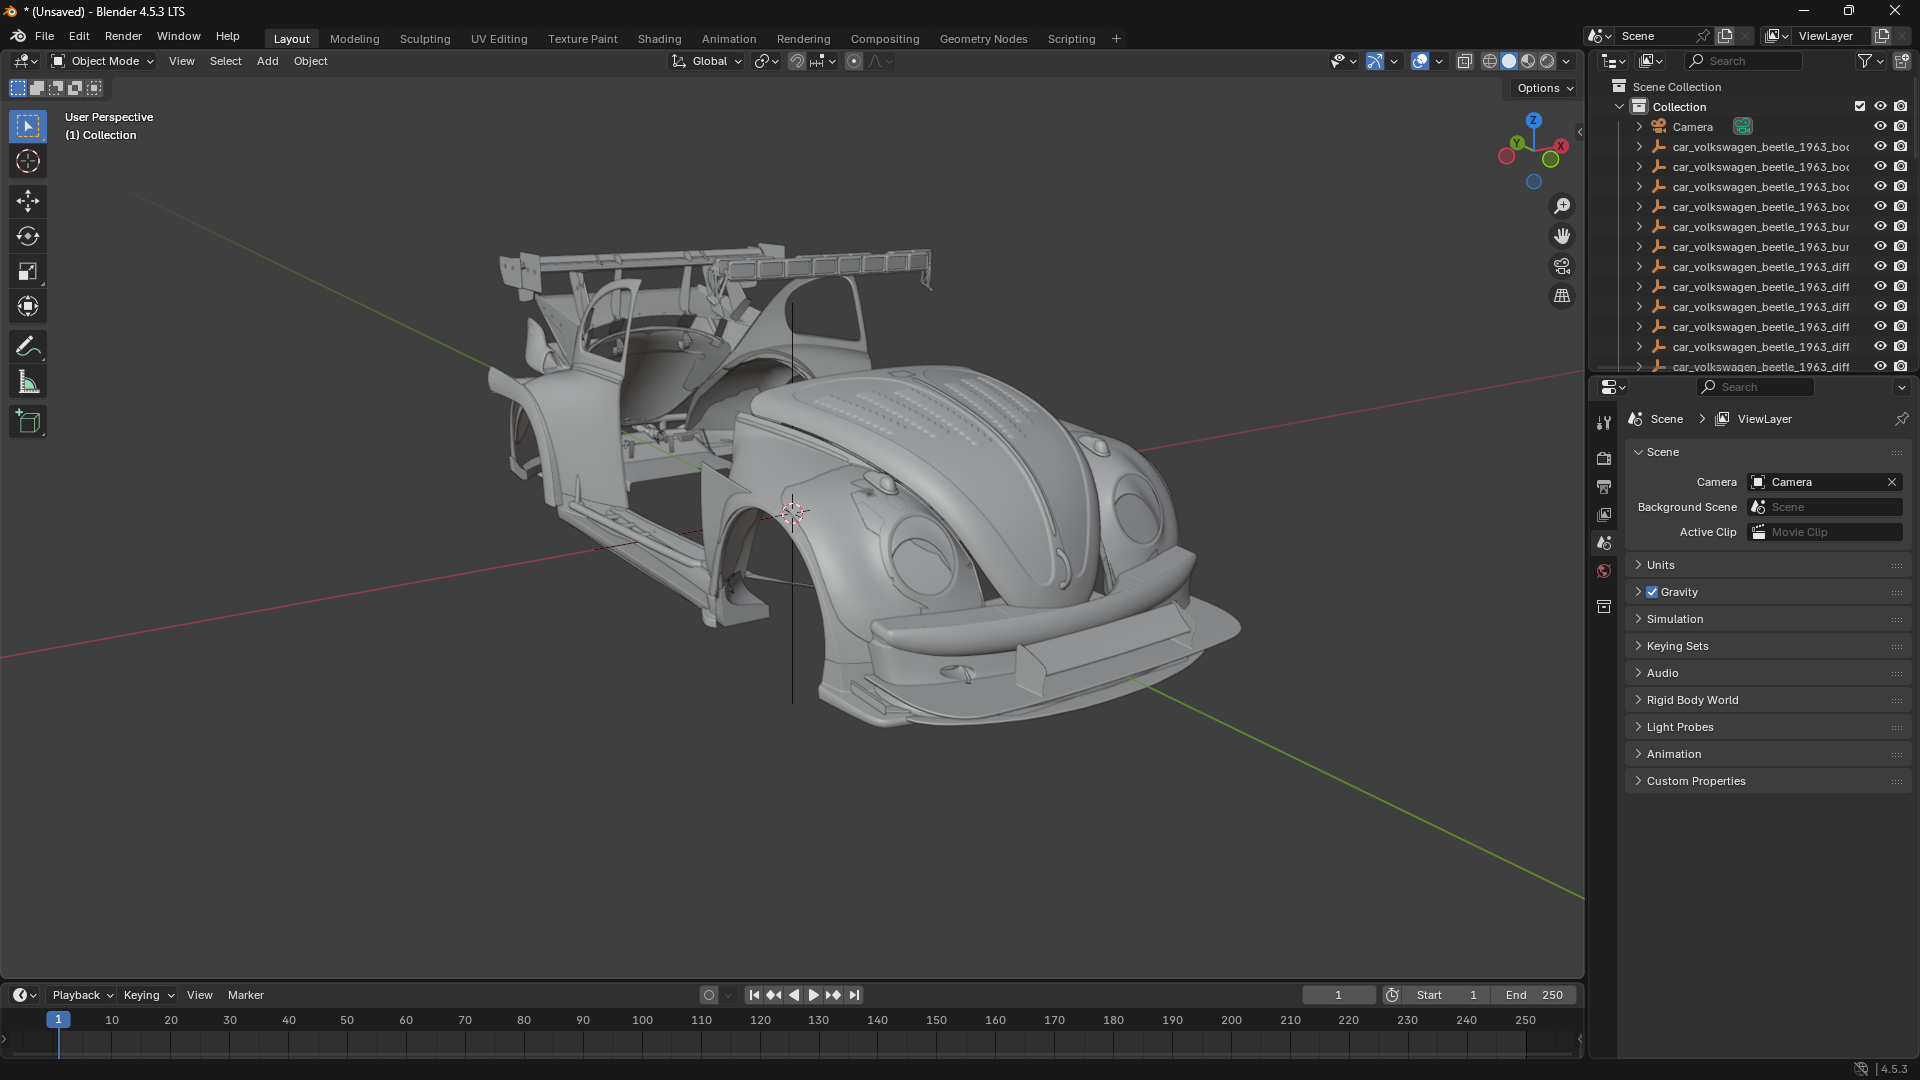This screenshot has width=1920, height=1080.
Task: Uncheck the Gravity checkbox
Action: click(1652, 592)
